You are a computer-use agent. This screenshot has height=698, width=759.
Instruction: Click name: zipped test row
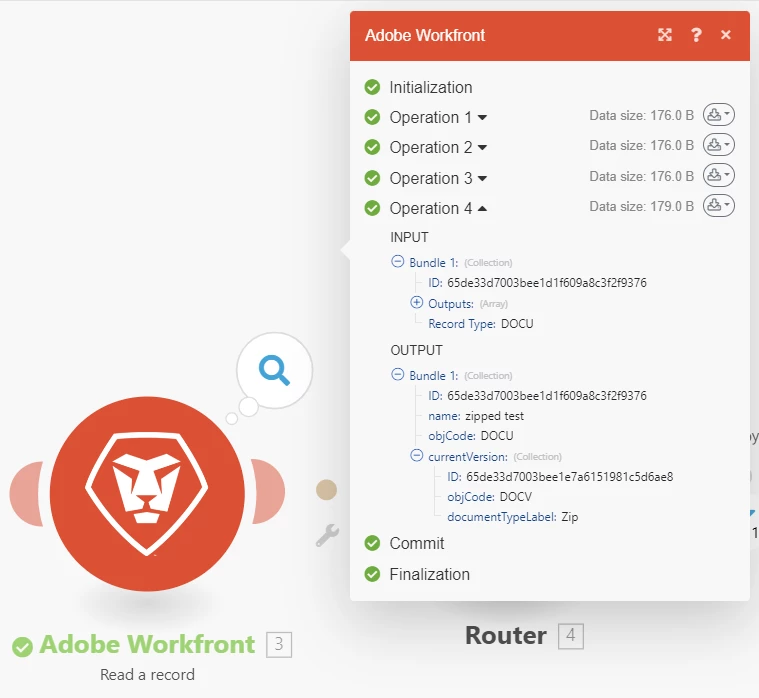tap(476, 416)
